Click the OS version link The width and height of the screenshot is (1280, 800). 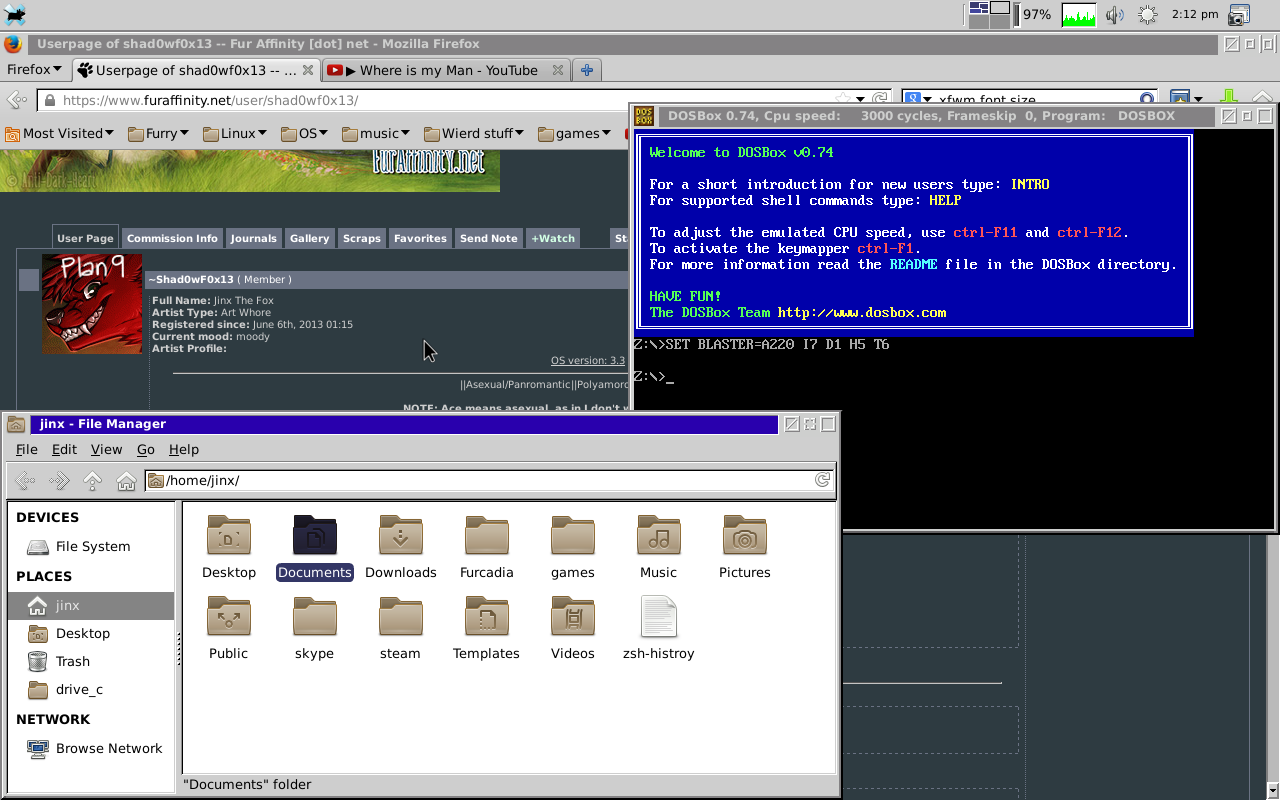[588, 360]
